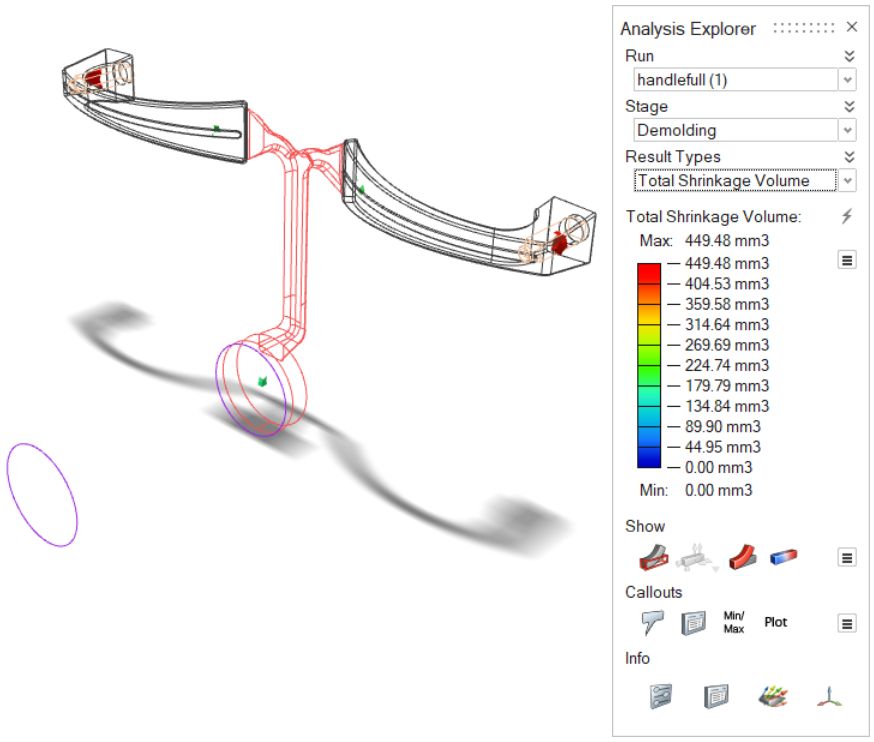The height and width of the screenshot is (742, 874).
Task: Open the handlefull (1) run dropdown
Action: (847, 80)
